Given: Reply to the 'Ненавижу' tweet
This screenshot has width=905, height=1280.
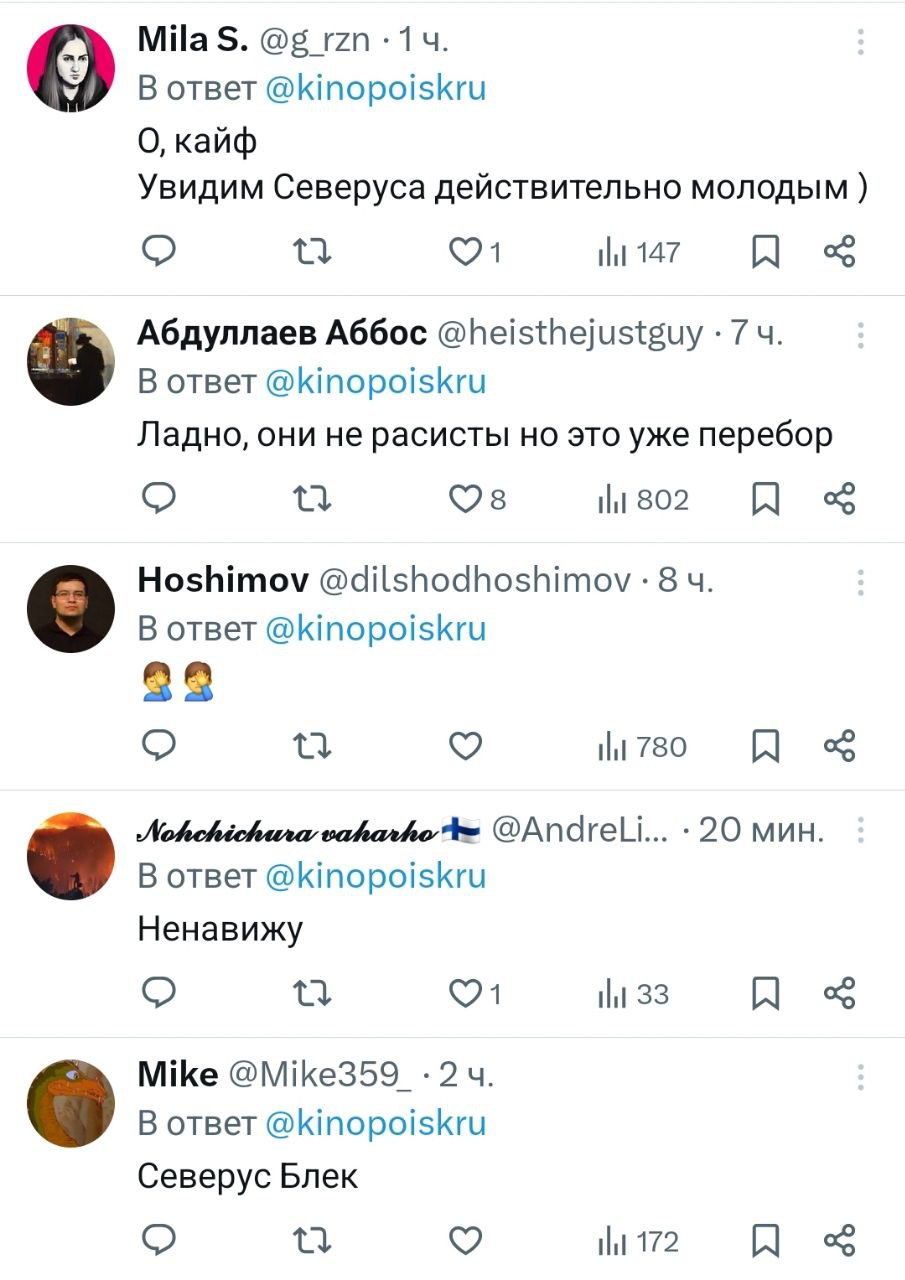Looking at the screenshot, I should coord(158,994).
